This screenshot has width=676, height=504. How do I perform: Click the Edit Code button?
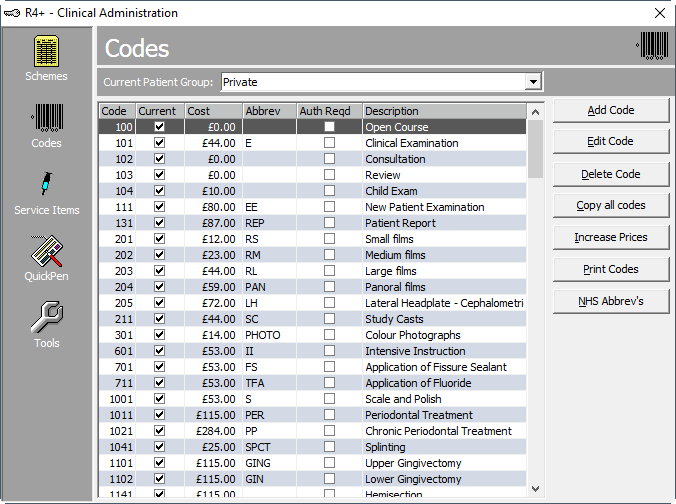[611, 141]
